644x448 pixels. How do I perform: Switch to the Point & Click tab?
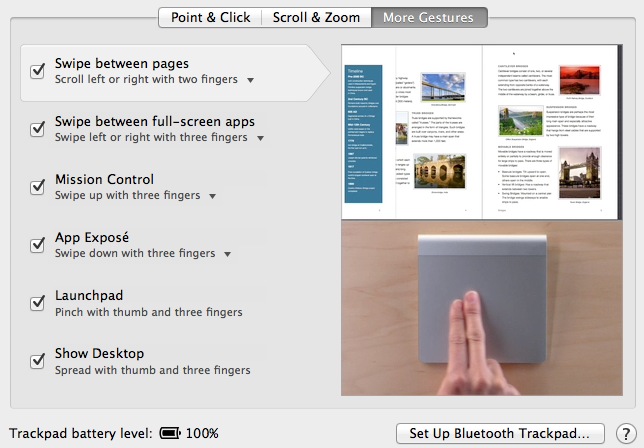210,17
